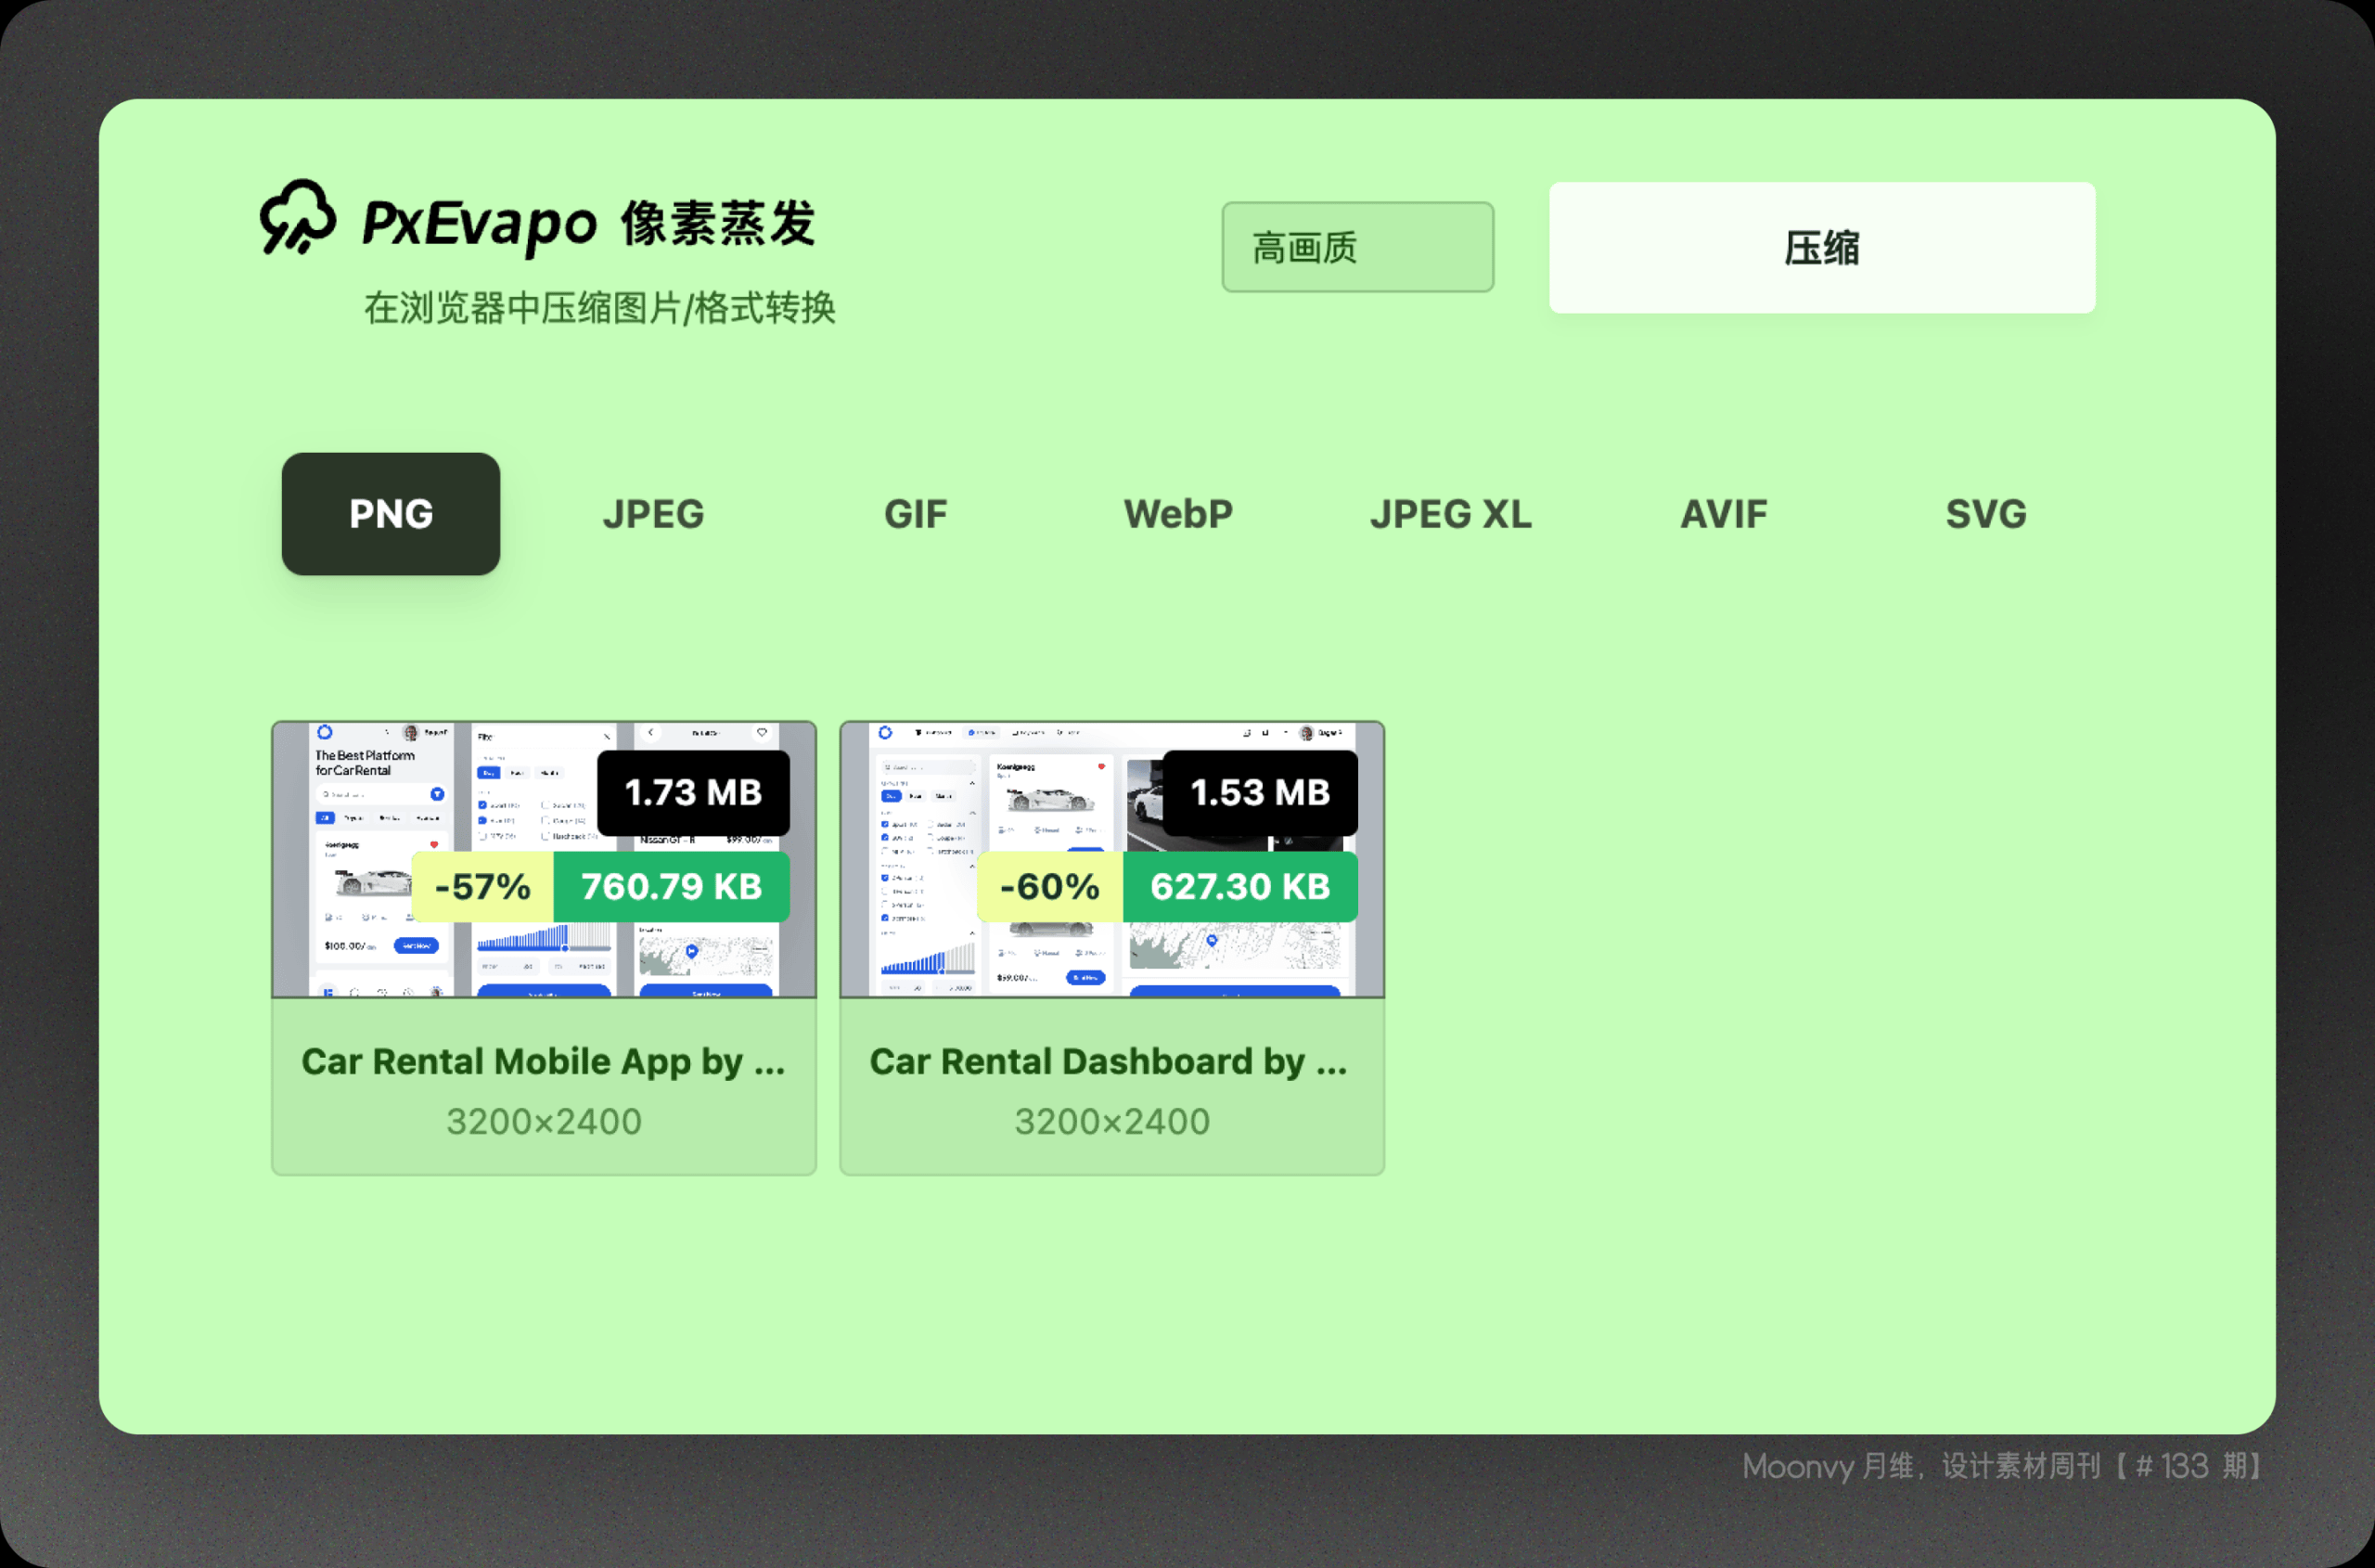Viewport: 2375px width, 1568px height.
Task: Click the 压缩 compress button
Action: click(x=1821, y=247)
